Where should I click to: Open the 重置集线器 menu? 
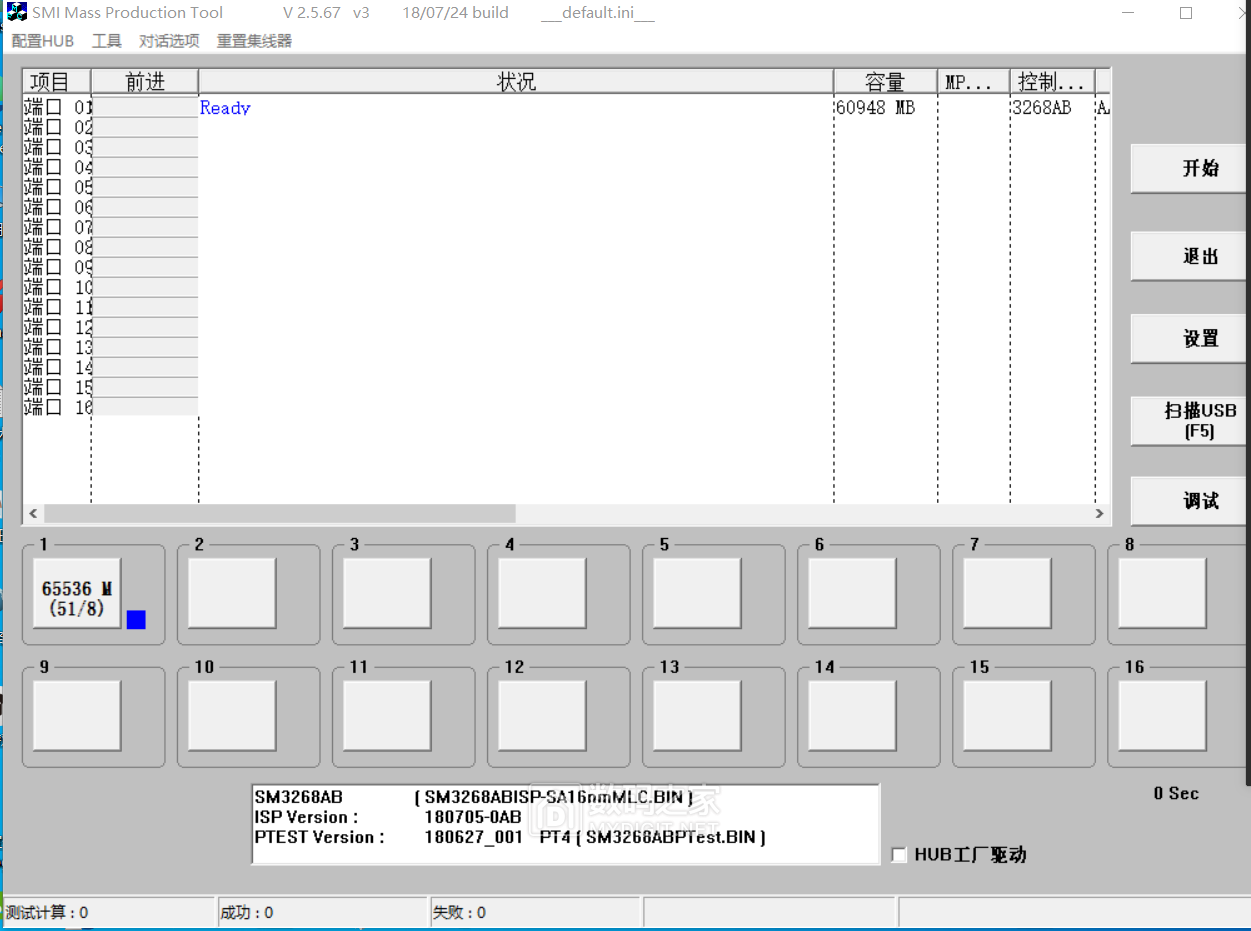(254, 41)
